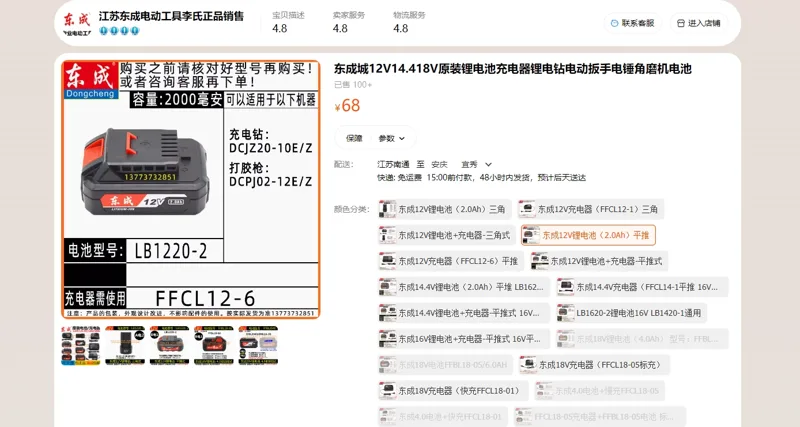Click greyed option 东成18V锂电池（4.0Ah）型号：FFBL...

[x=642, y=339]
